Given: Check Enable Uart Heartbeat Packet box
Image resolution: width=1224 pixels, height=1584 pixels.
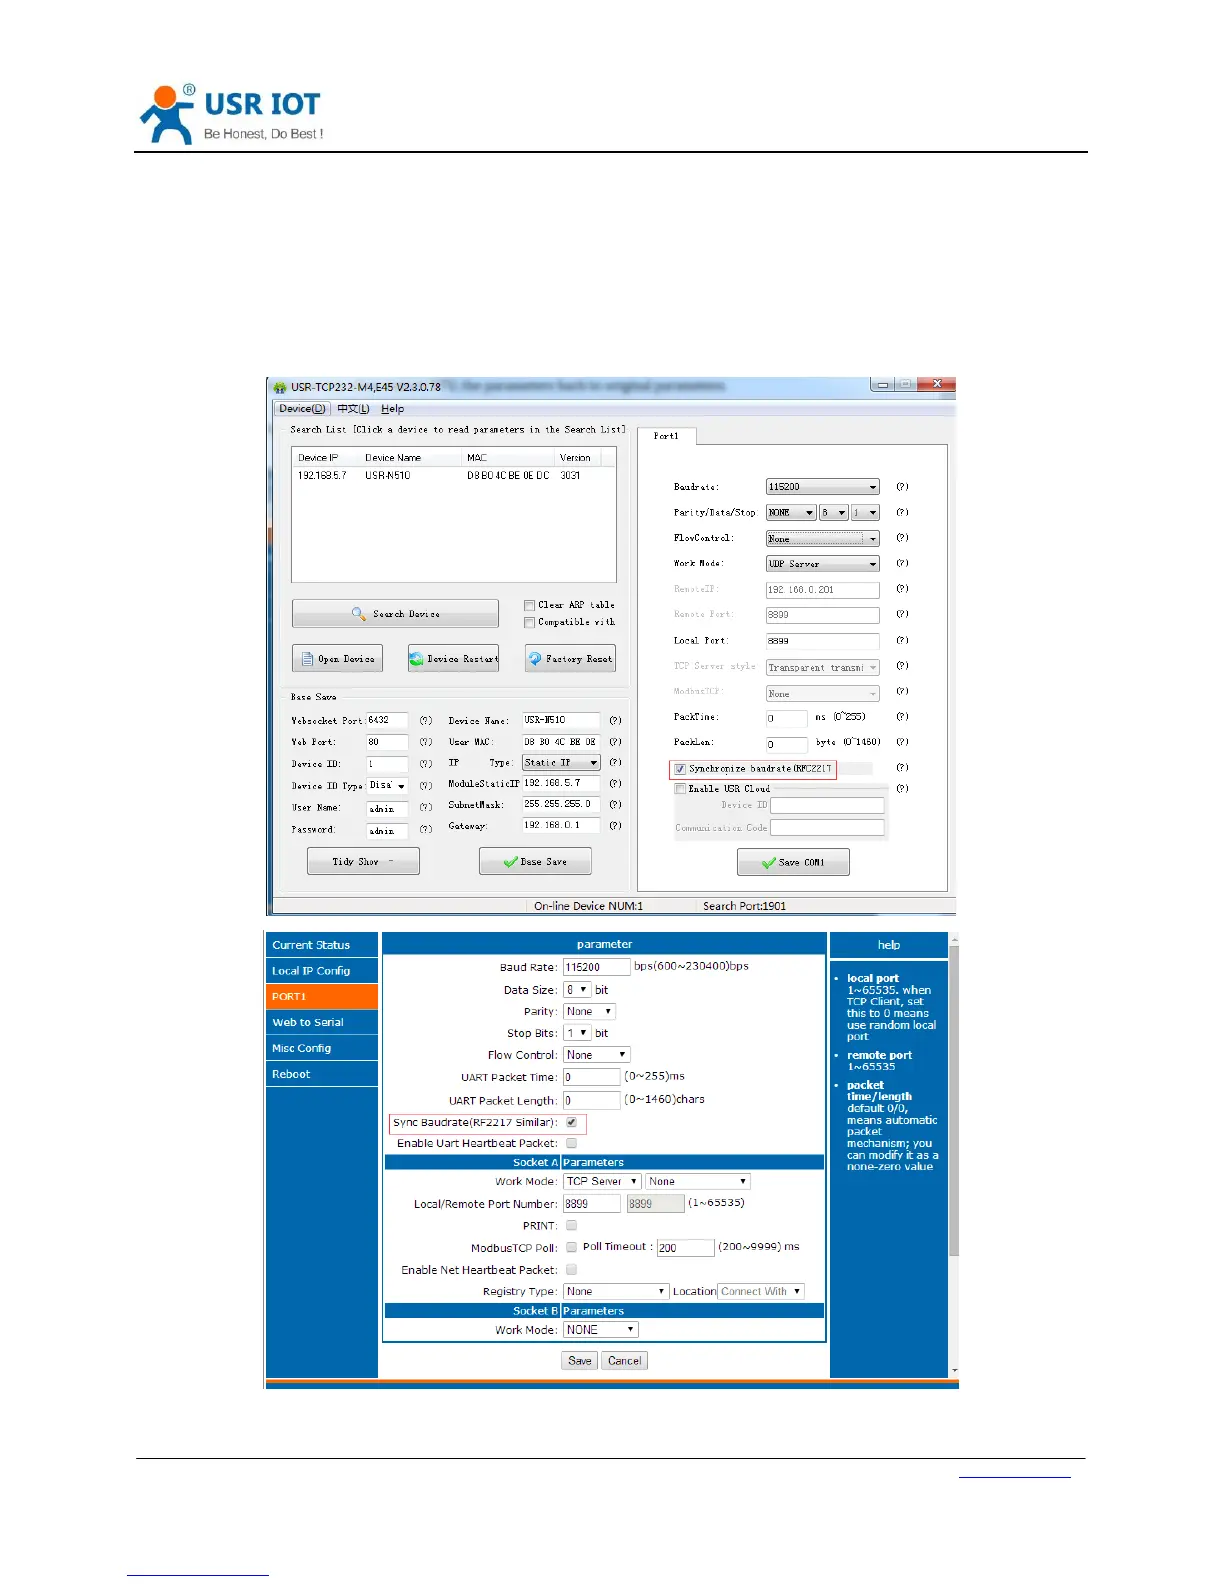Looking at the screenshot, I should pos(571,1143).
